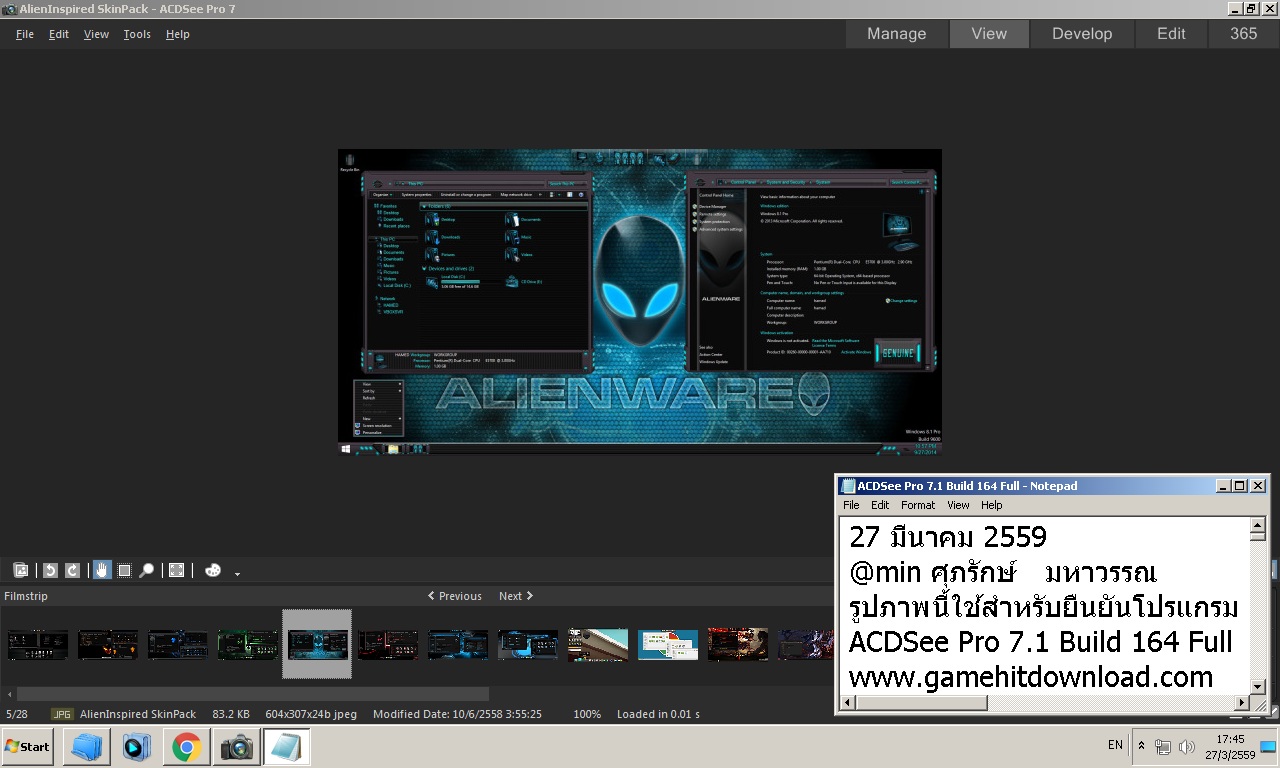Click the external editor icon at toolbar start
The width and height of the screenshot is (1280, 768).
click(x=20, y=570)
